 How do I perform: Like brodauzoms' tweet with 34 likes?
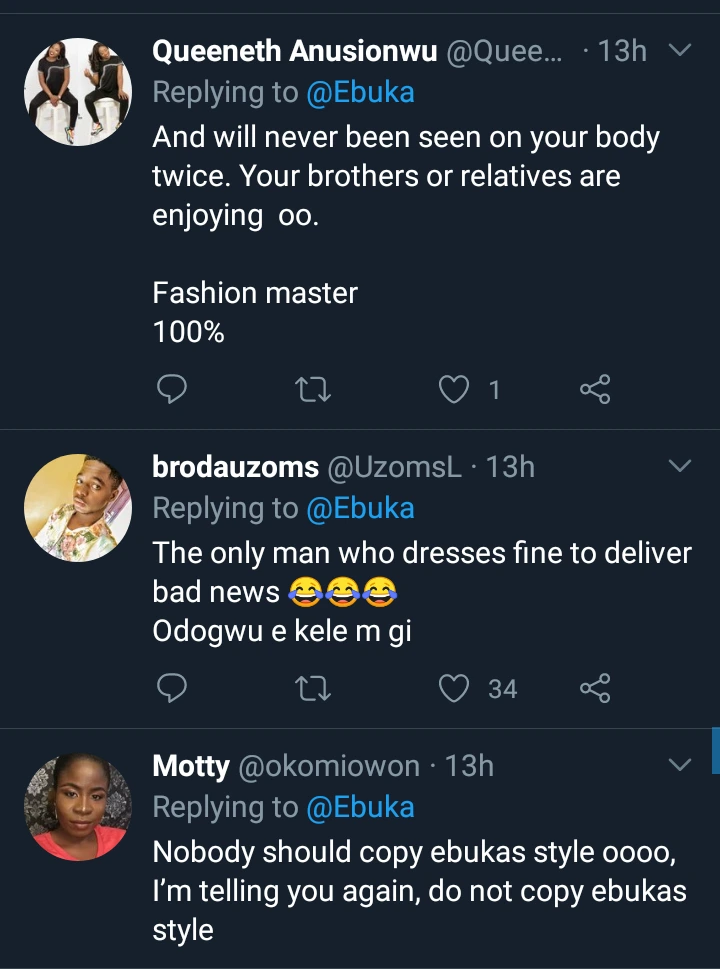click(x=456, y=687)
